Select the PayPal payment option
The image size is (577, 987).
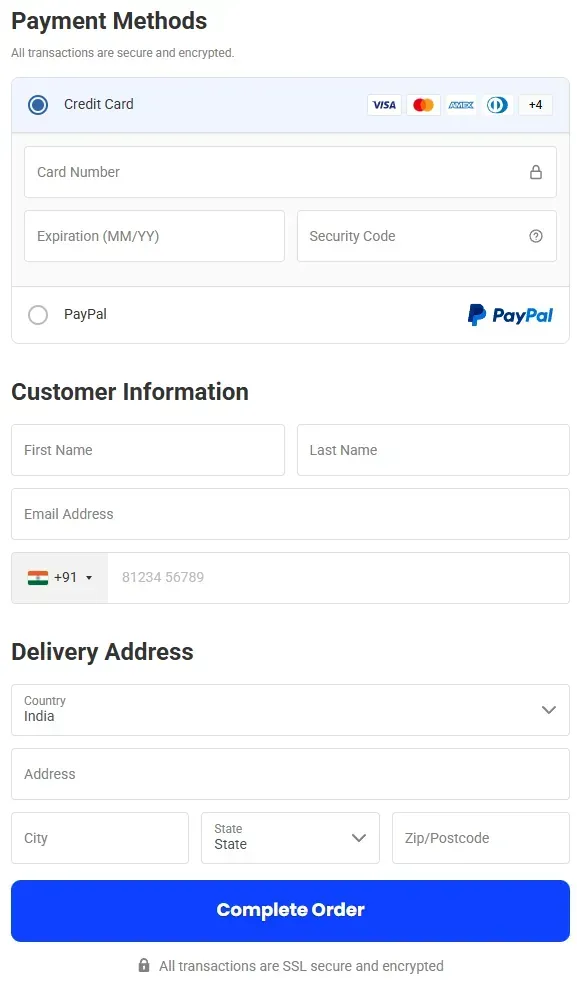(85, 314)
